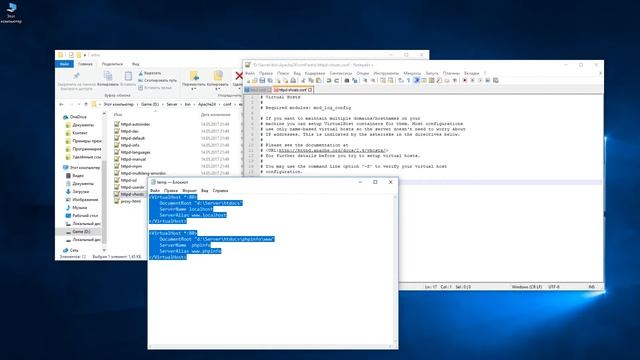Click Pin to Quick access icon in Explorer
The width and height of the screenshot is (640, 360).
[76, 76]
